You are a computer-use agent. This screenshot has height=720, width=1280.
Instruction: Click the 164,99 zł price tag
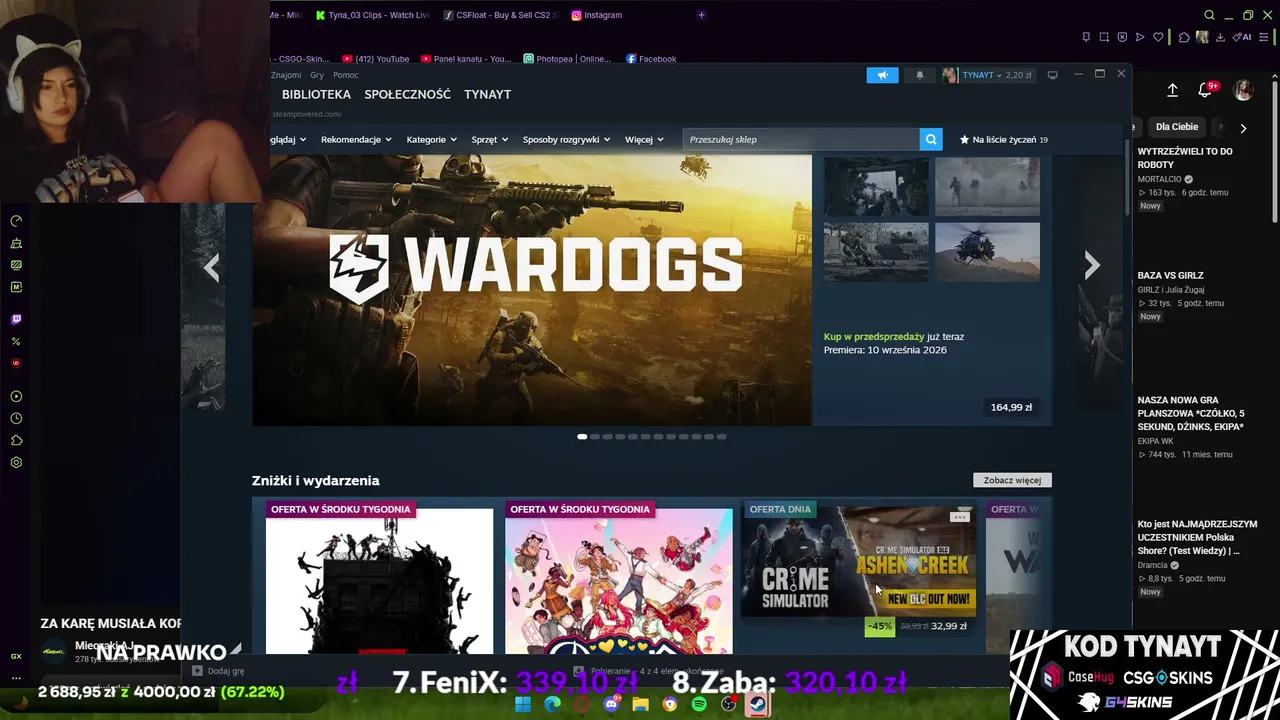[x=1011, y=407]
